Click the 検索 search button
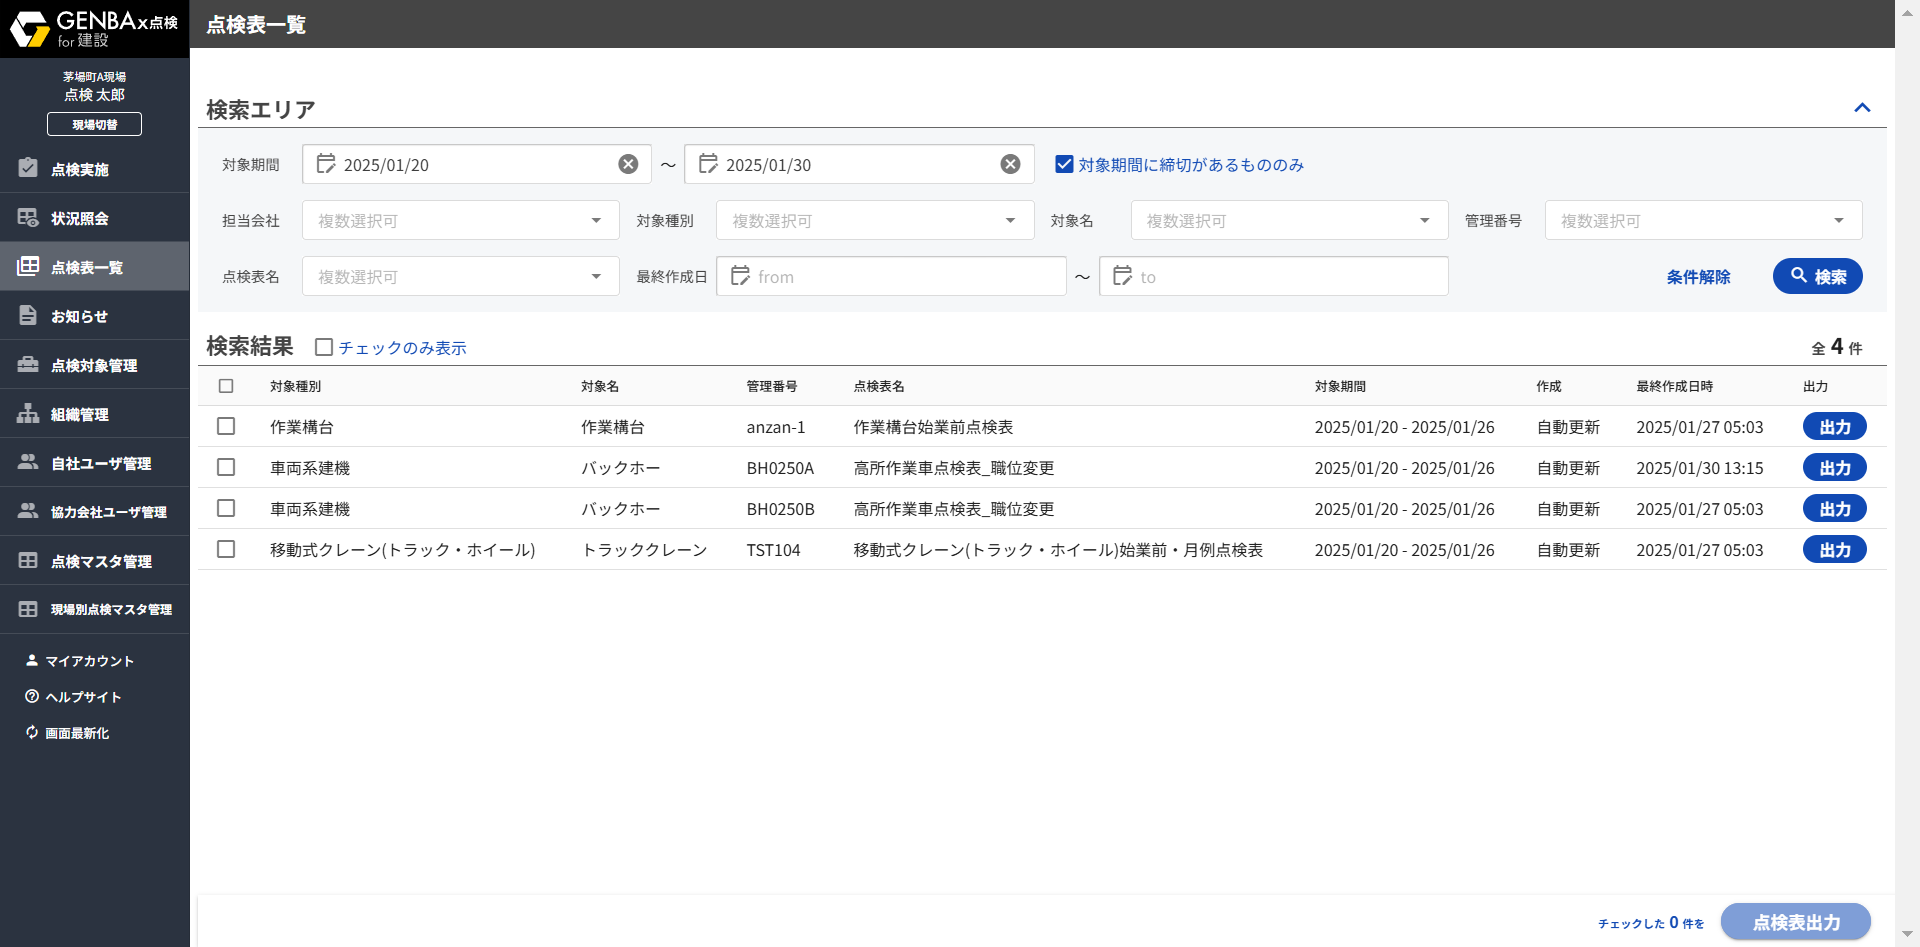The image size is (1920, 947). click(1817, 276)
